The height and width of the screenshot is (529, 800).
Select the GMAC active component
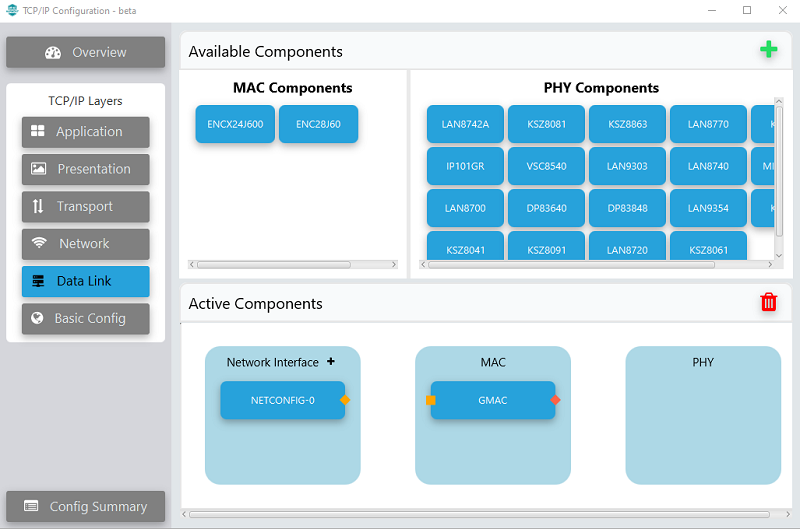(493, 400)
